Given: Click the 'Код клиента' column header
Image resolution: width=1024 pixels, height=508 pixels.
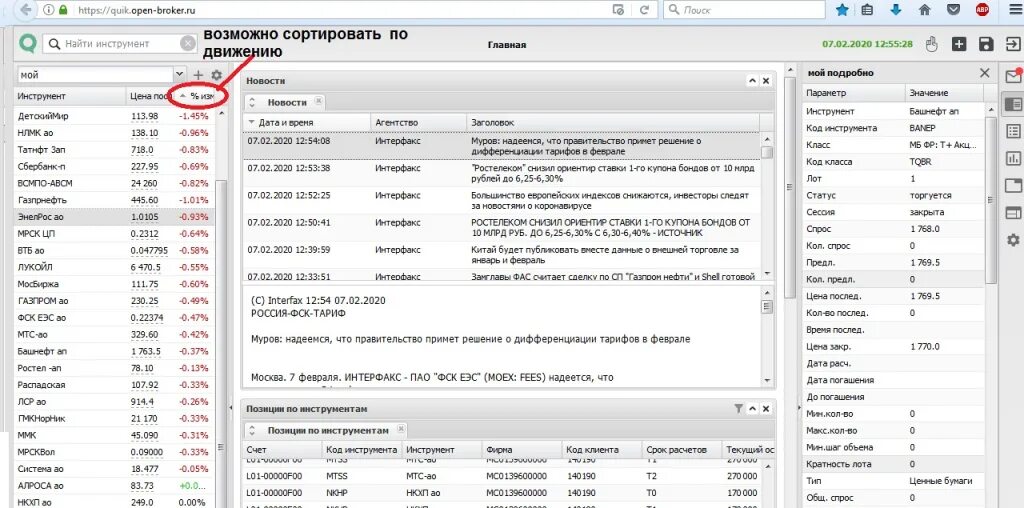Looking at the screenshot, I should (601, 450).
